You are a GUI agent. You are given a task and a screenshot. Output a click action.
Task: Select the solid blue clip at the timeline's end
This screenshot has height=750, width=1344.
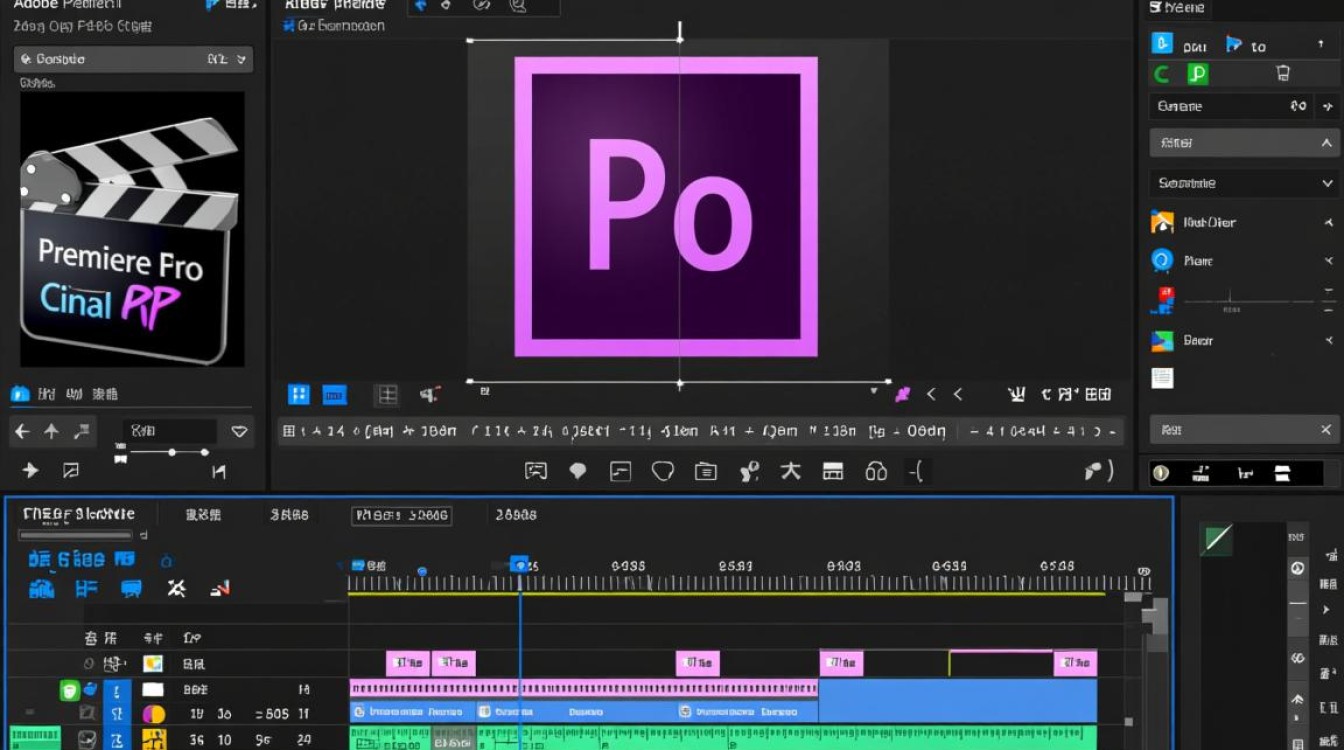coord(958,700)
